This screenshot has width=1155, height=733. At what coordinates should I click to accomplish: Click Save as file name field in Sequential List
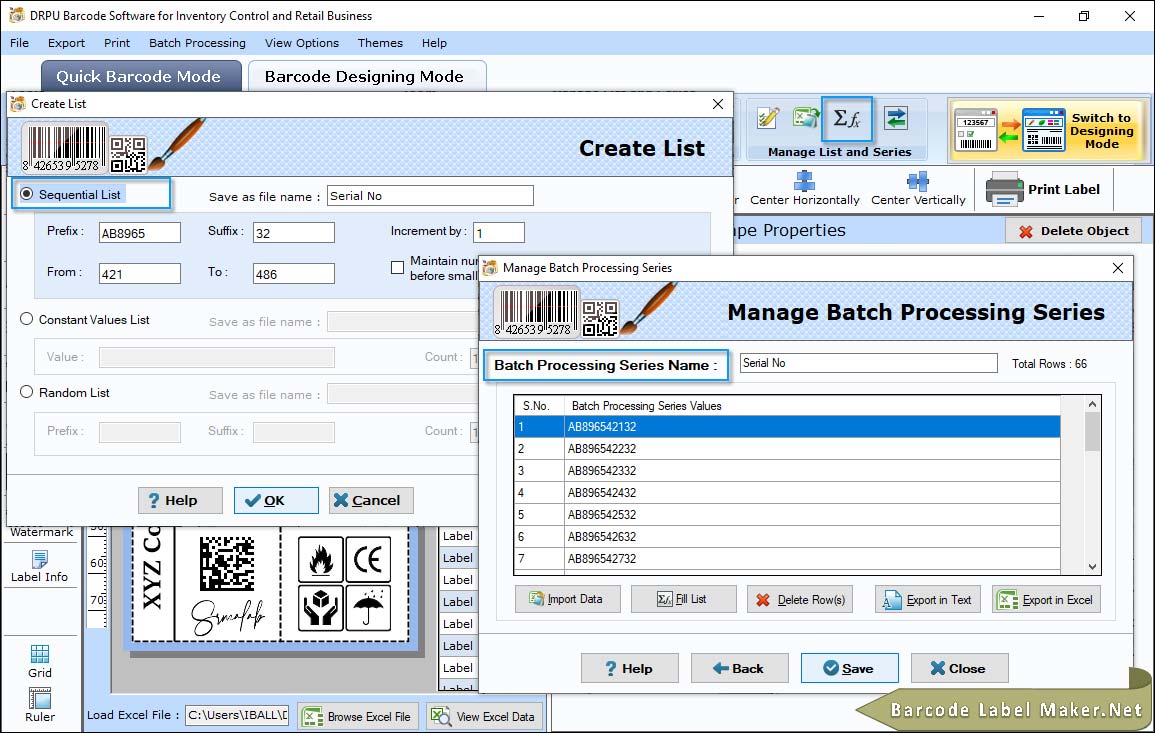430,196
